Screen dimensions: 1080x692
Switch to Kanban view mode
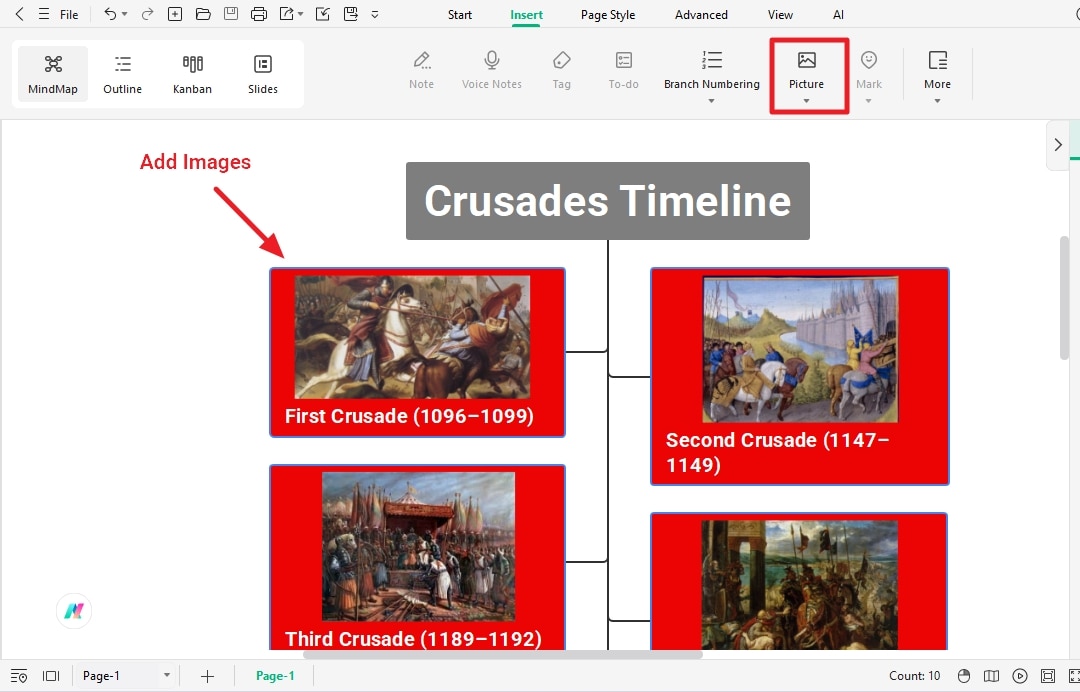[x=192, y=74]
